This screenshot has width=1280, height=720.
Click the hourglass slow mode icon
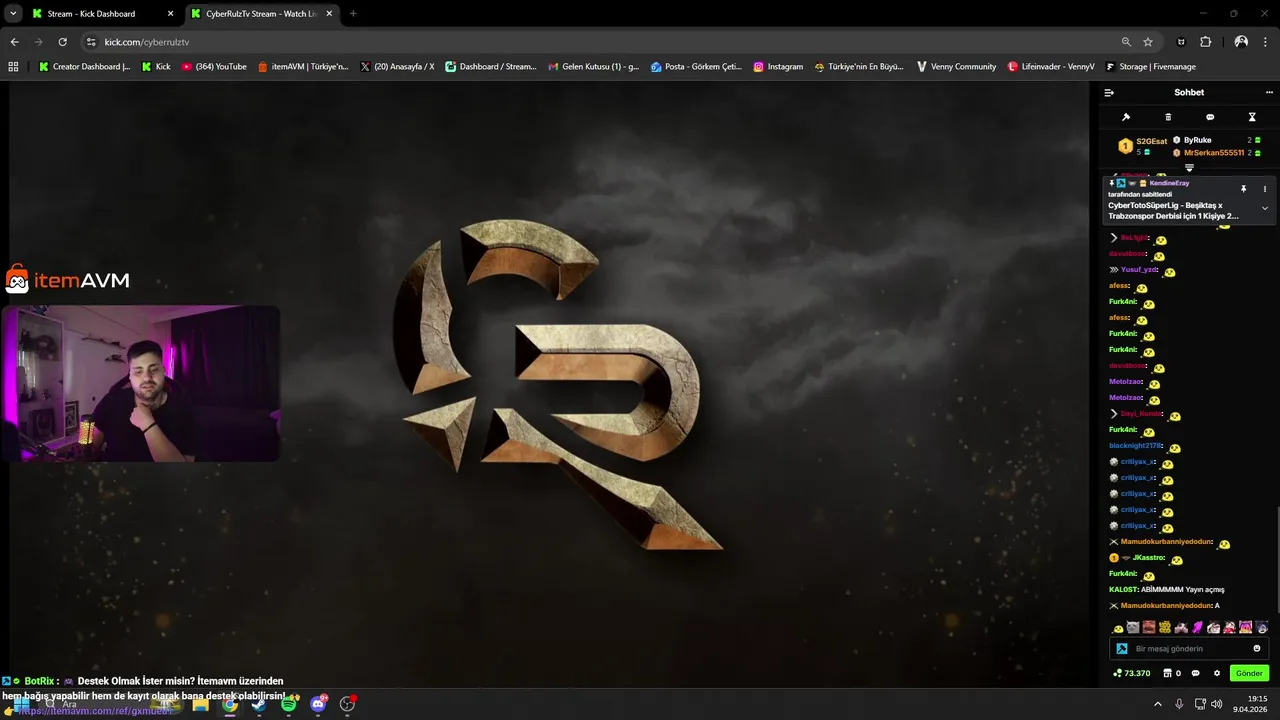1252,117
